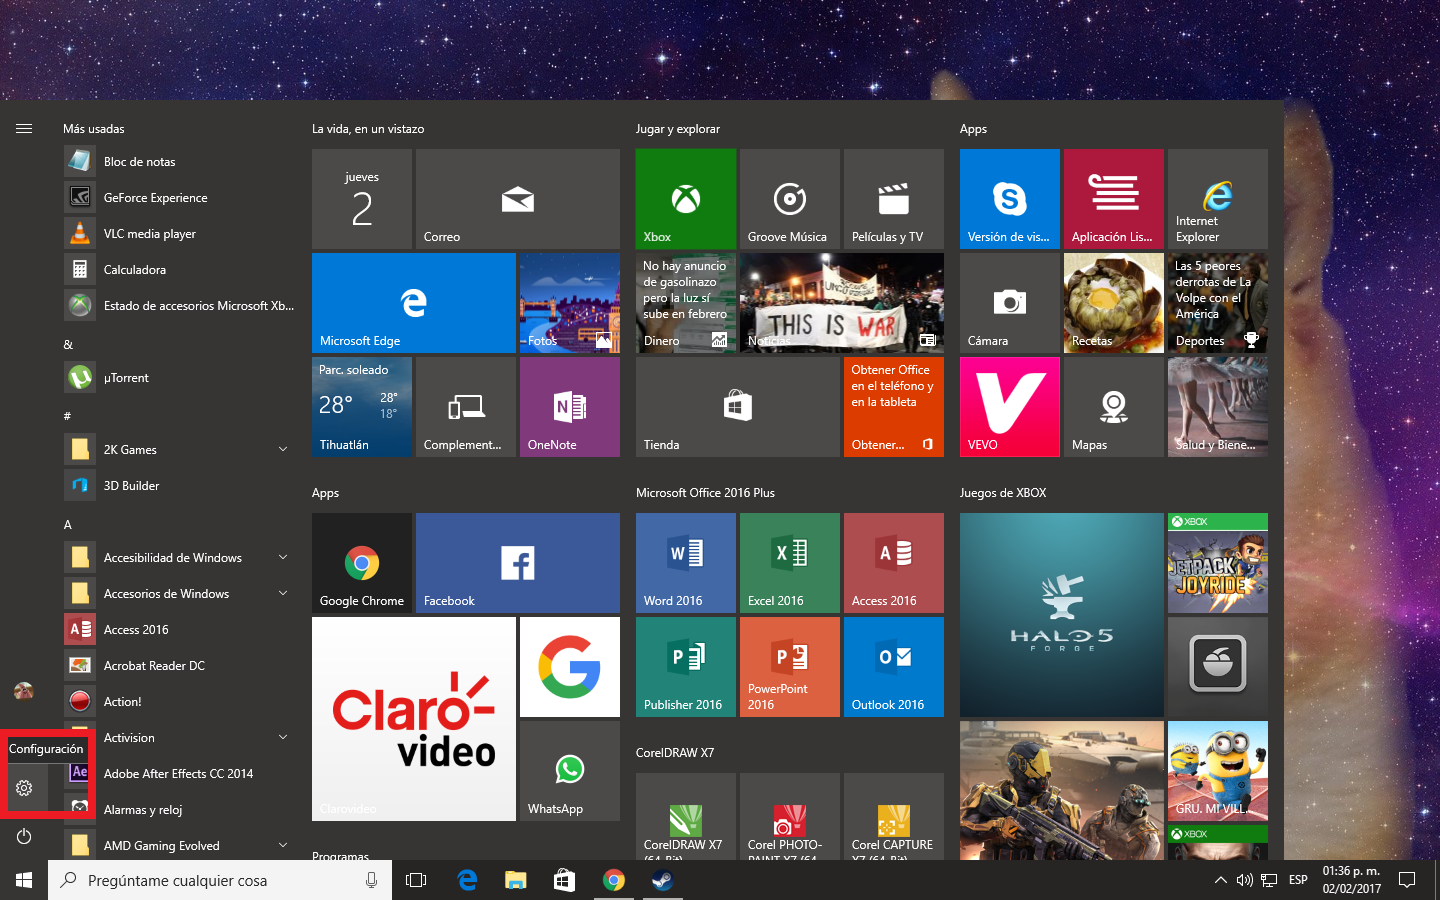Screen dimensions: 1440x900
Task: Open the Halo 5 Forge tile
Action: click(1062, 615)
